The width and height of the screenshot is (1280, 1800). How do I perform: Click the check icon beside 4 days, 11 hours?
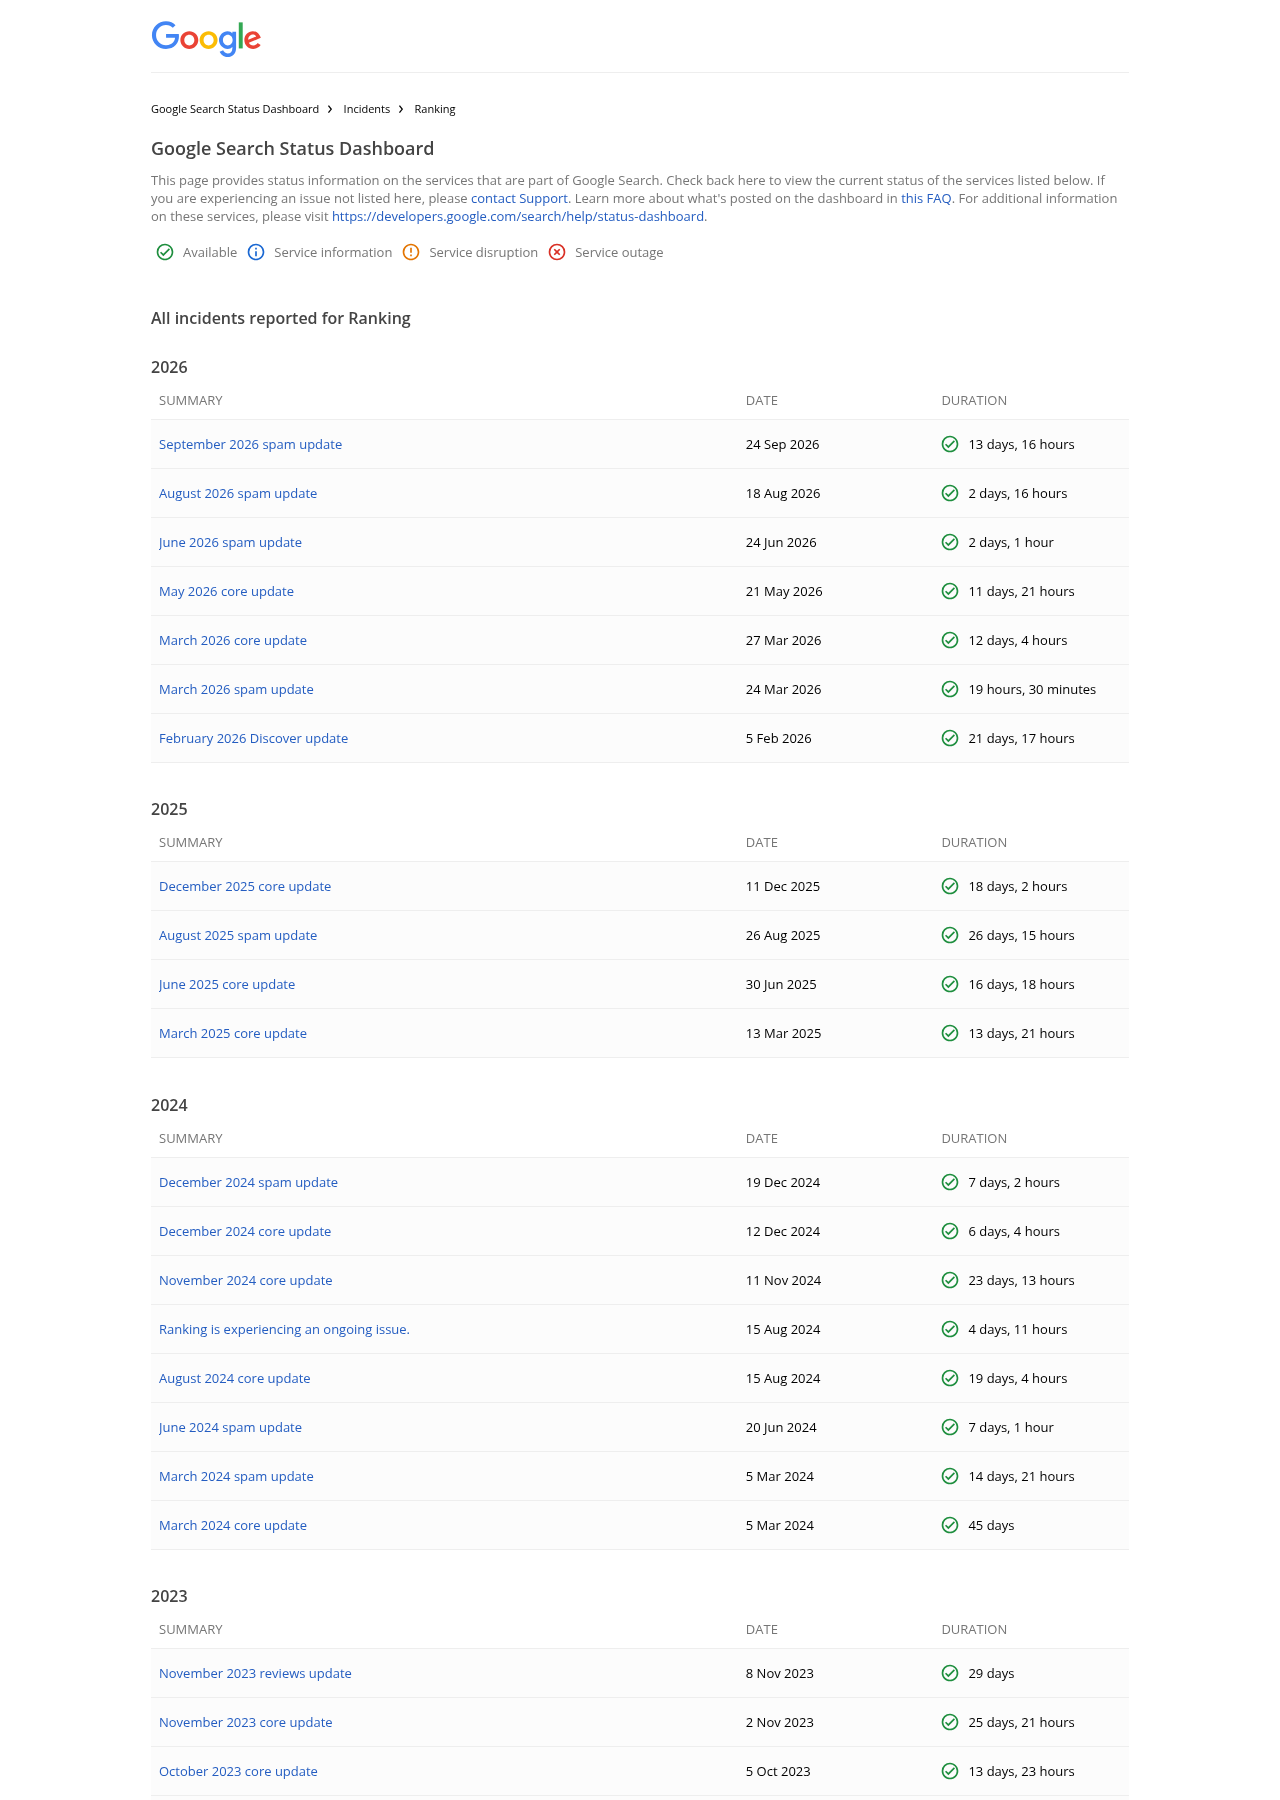pos(950,1329)
